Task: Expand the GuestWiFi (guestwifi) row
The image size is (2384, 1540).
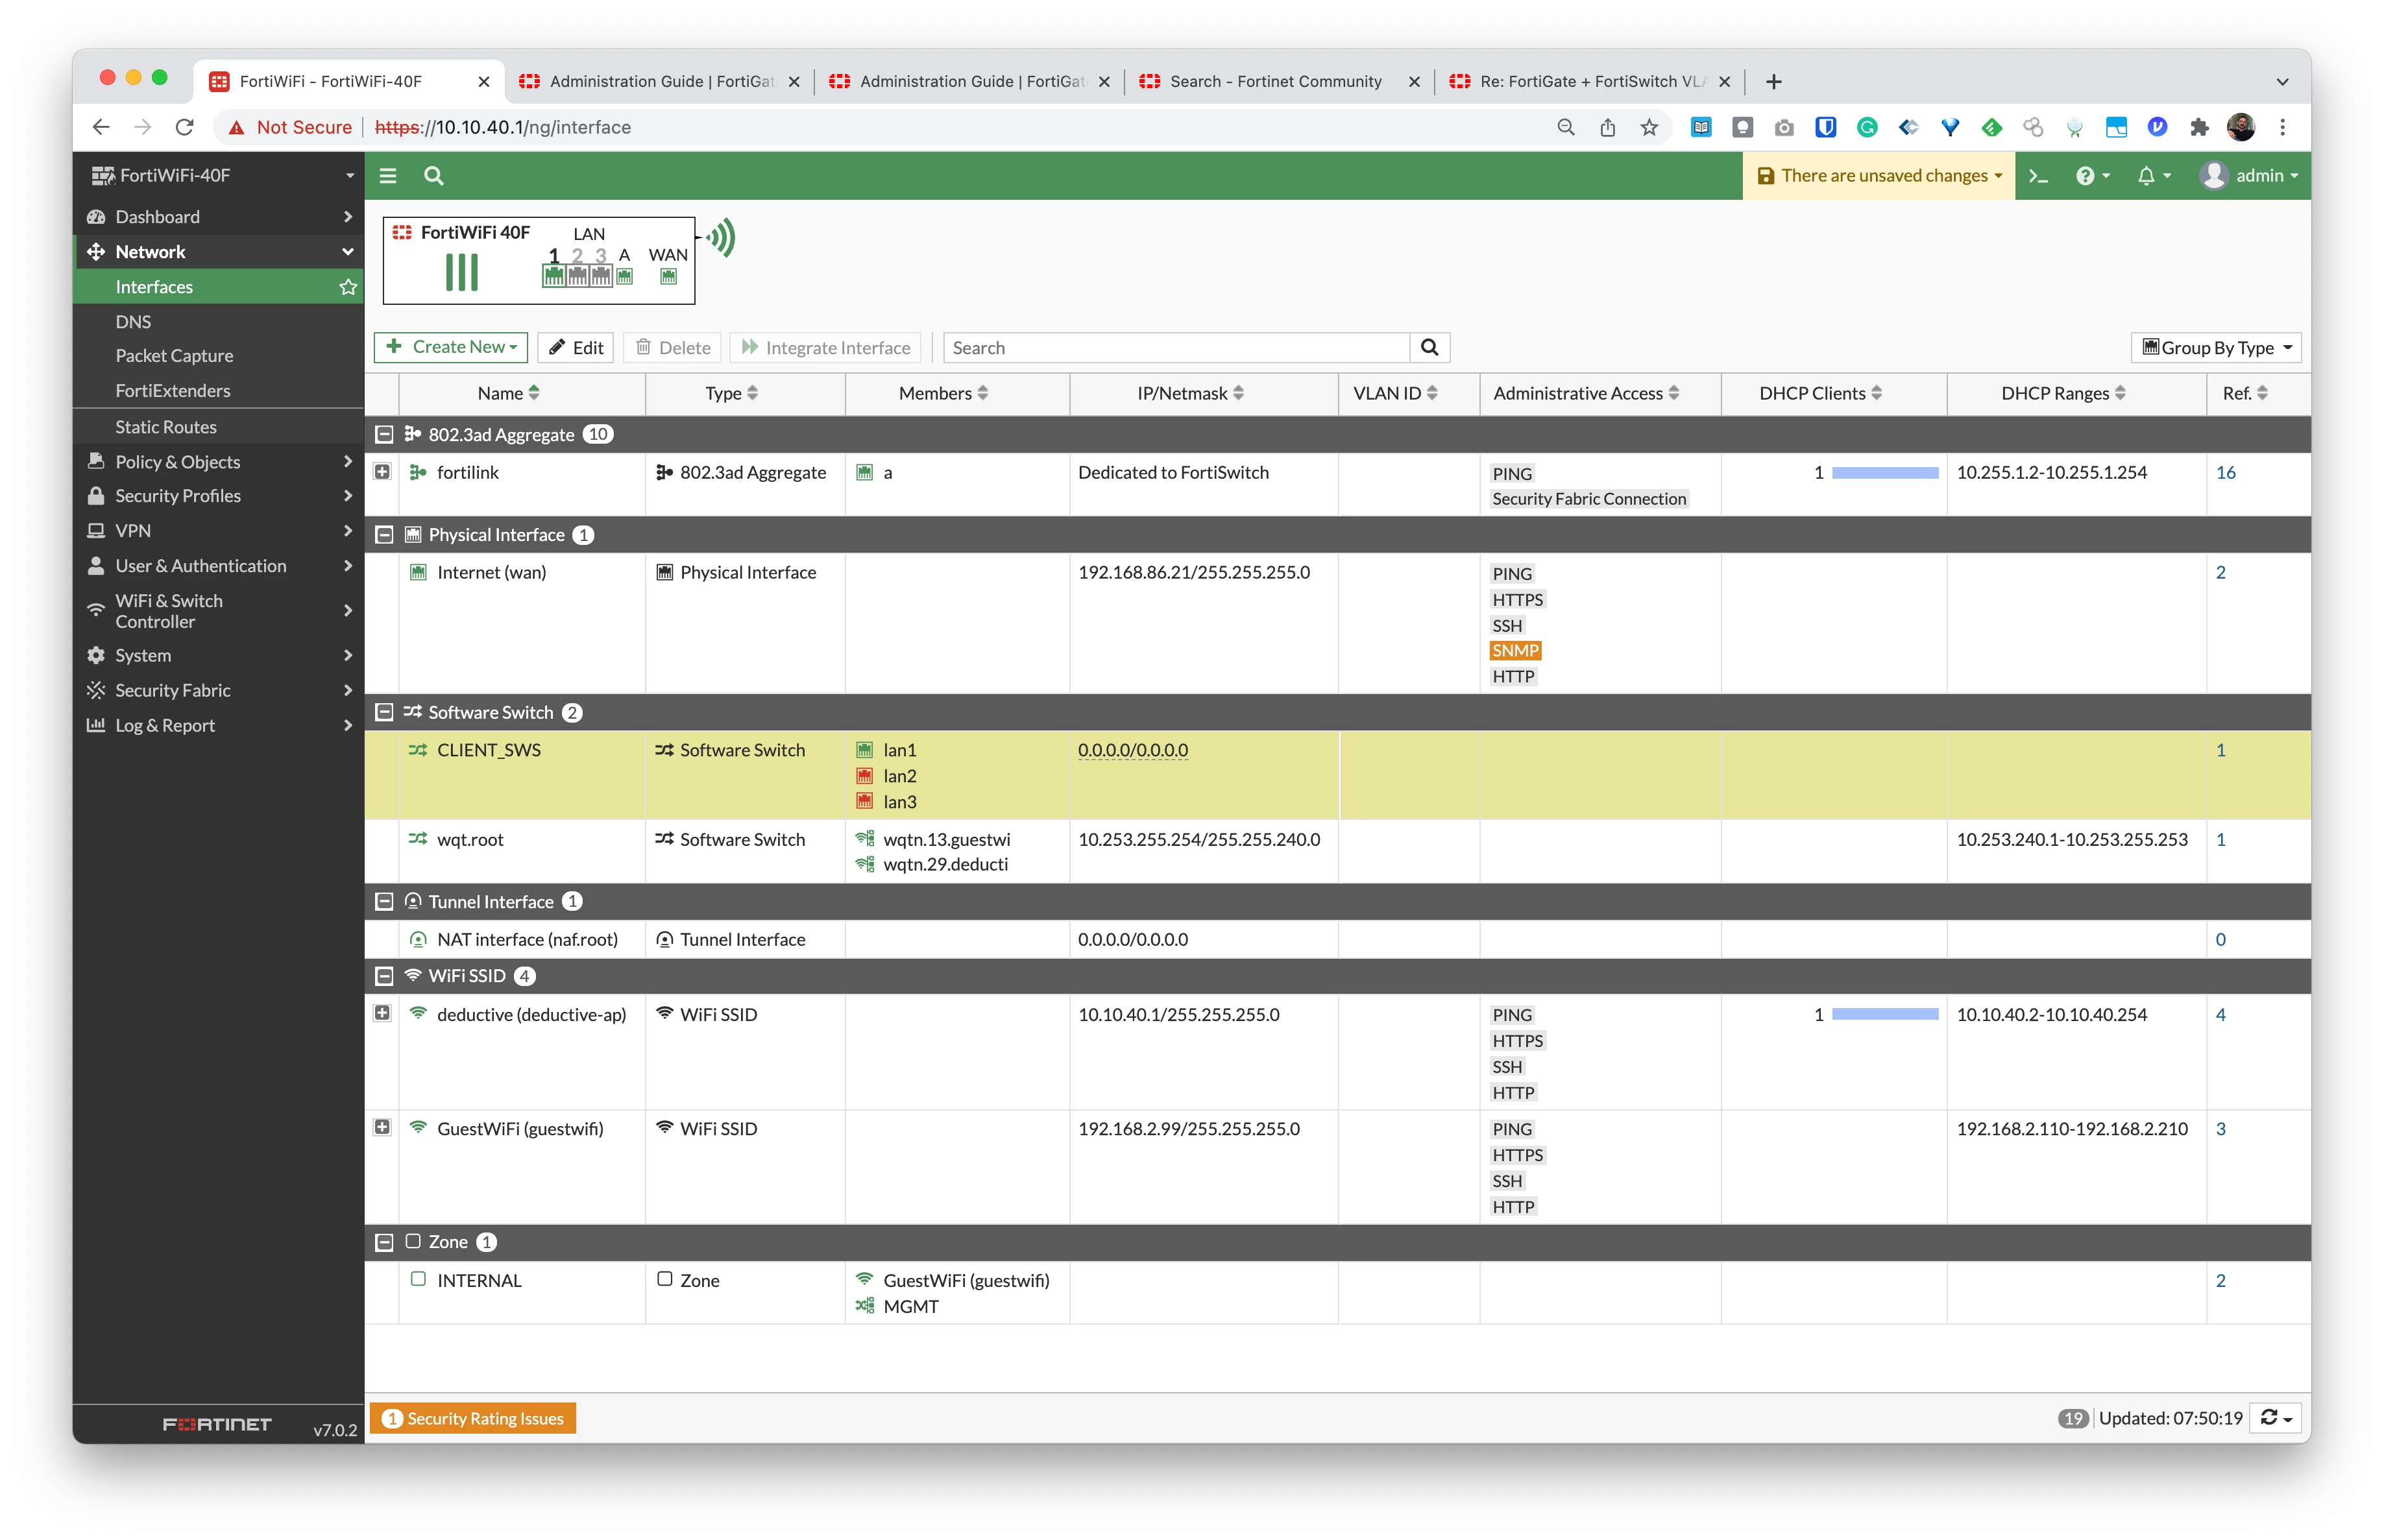Action: tap(382, 1127)
